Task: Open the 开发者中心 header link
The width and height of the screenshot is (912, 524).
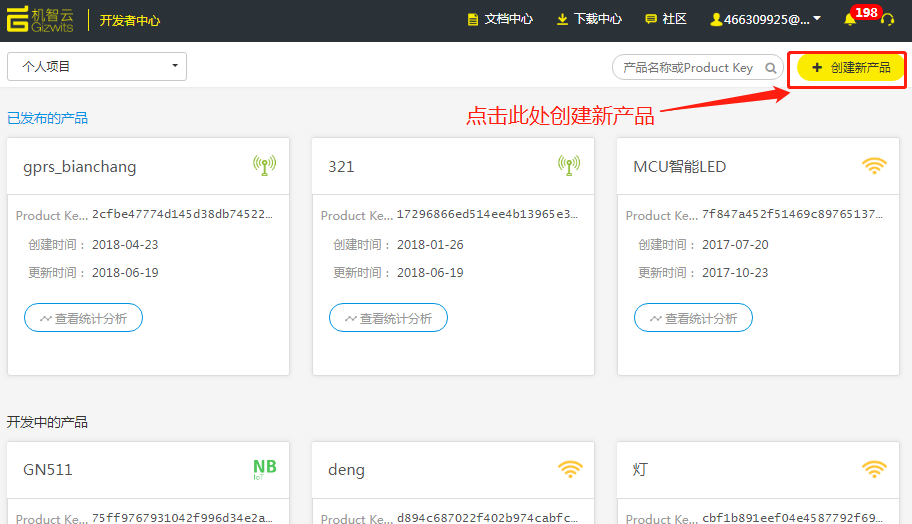Action: 129,20
